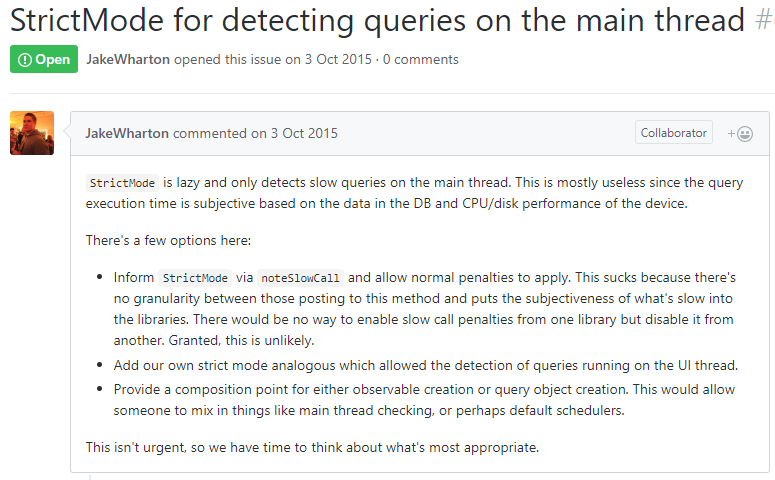Click the "This isn't urgent" closing sentence

[312, 447]
